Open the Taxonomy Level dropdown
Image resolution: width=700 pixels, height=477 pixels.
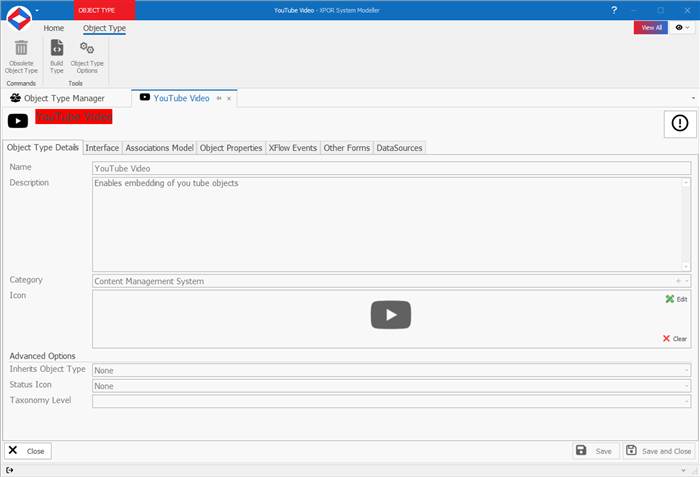(687, 402)
